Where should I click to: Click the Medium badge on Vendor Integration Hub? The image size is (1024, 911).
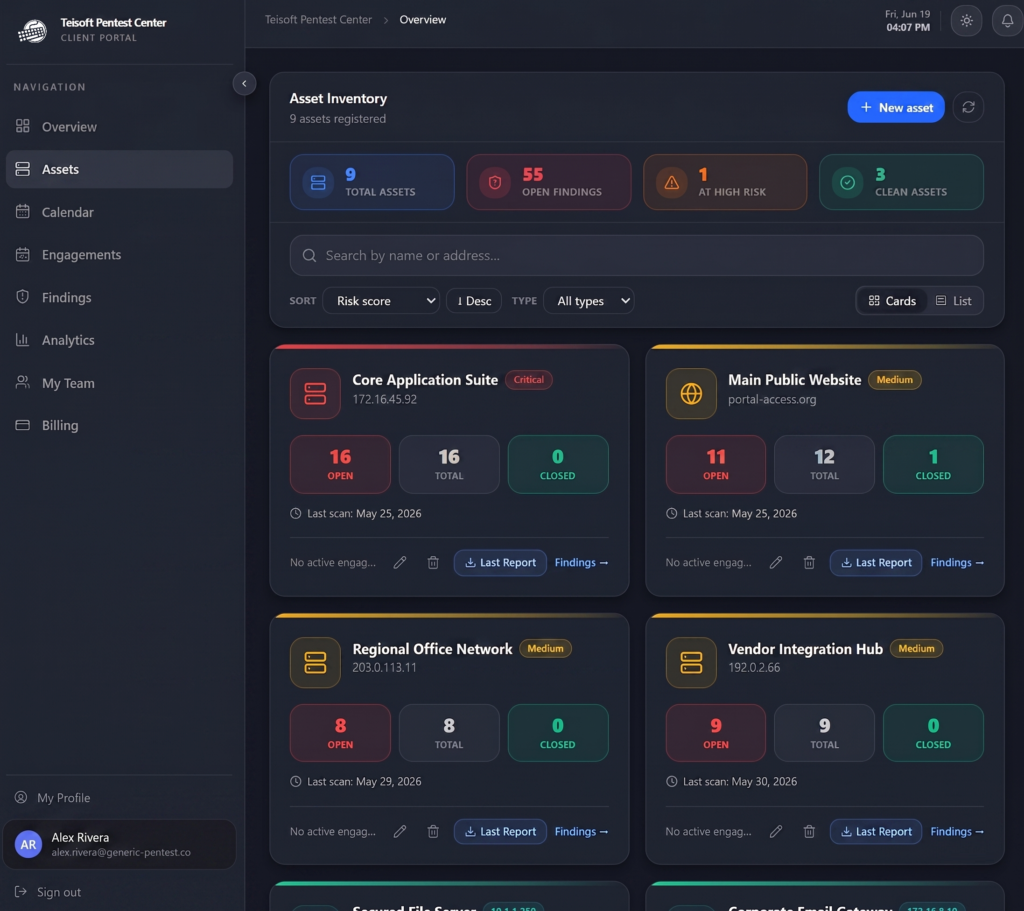tap(916, 648)
